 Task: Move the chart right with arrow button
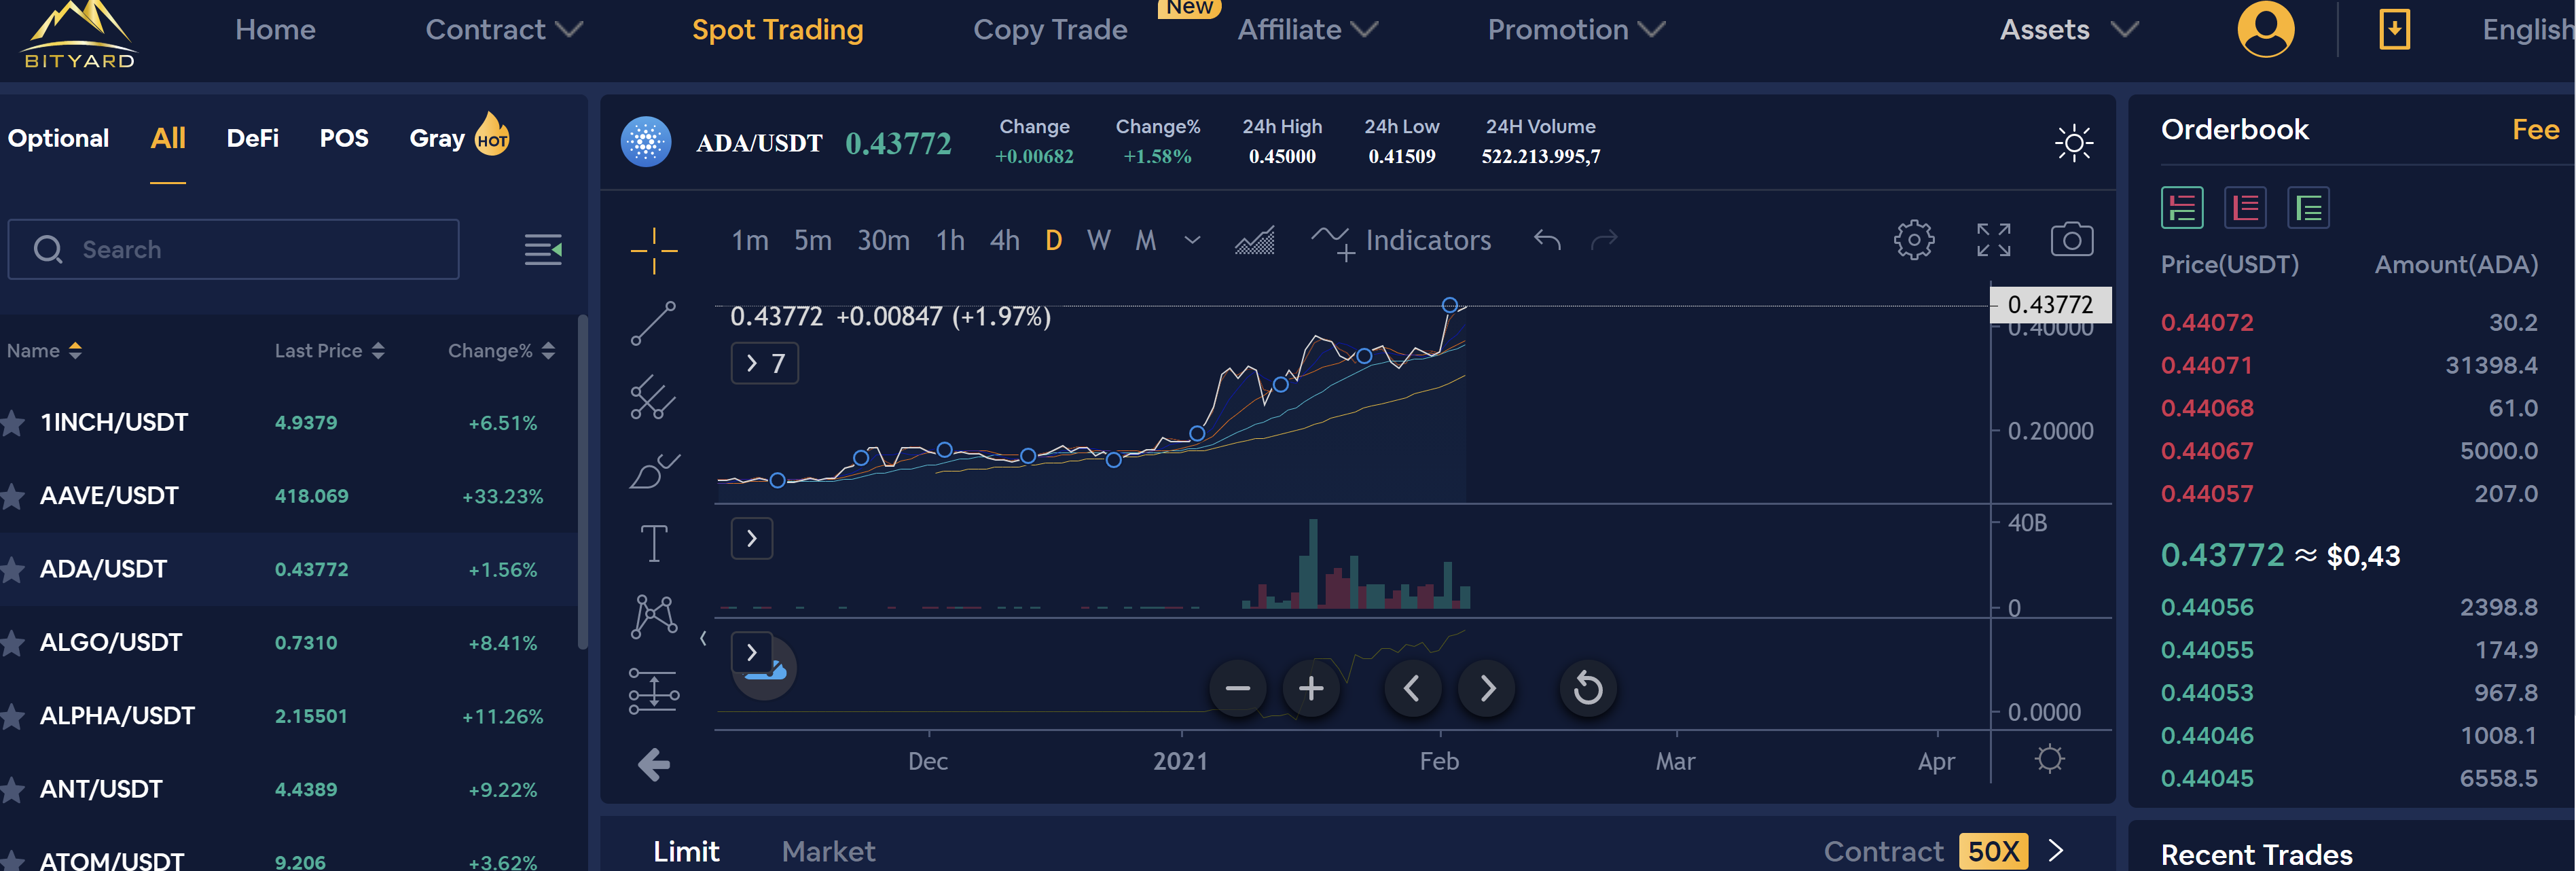point(1487,688)
